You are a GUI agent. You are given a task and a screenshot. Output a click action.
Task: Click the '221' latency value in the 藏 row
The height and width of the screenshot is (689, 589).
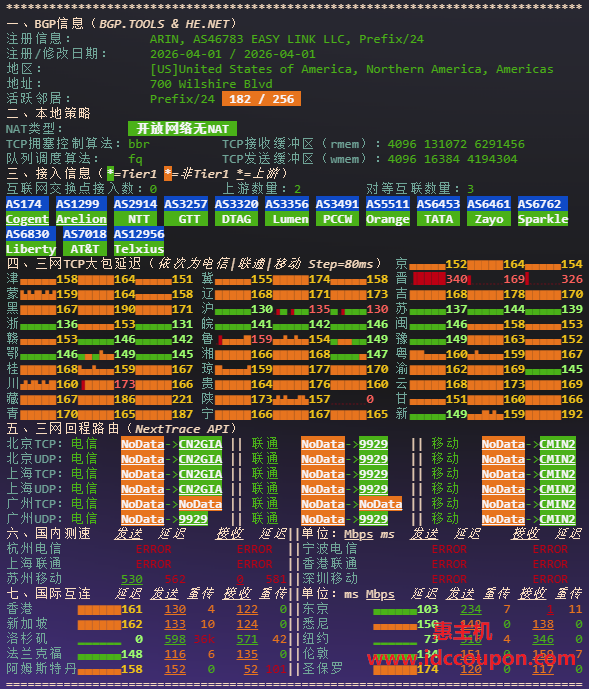click(x=182, y=399)
